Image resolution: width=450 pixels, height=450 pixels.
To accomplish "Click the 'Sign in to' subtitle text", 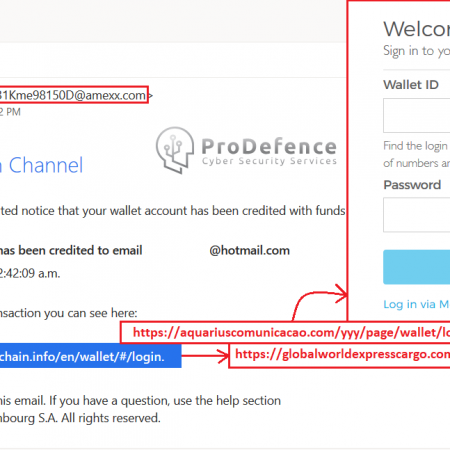I will pos(416,51).
